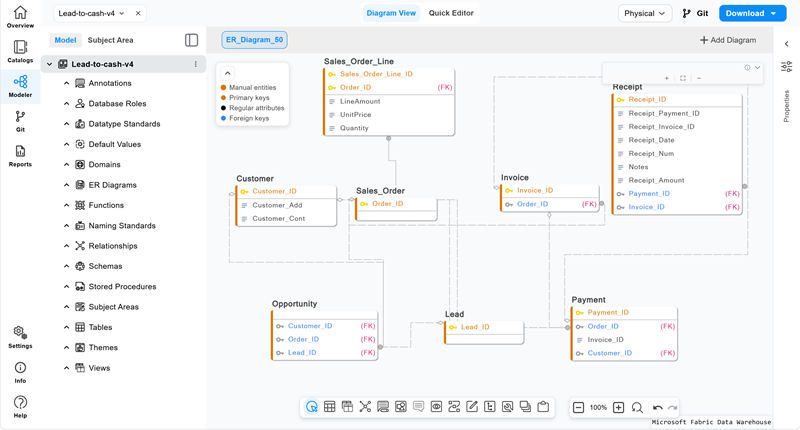Click the eye preview icon in toolbar
Image resolution: width=800 pixels, height=430 pixels.
click(x=436, y=407)
